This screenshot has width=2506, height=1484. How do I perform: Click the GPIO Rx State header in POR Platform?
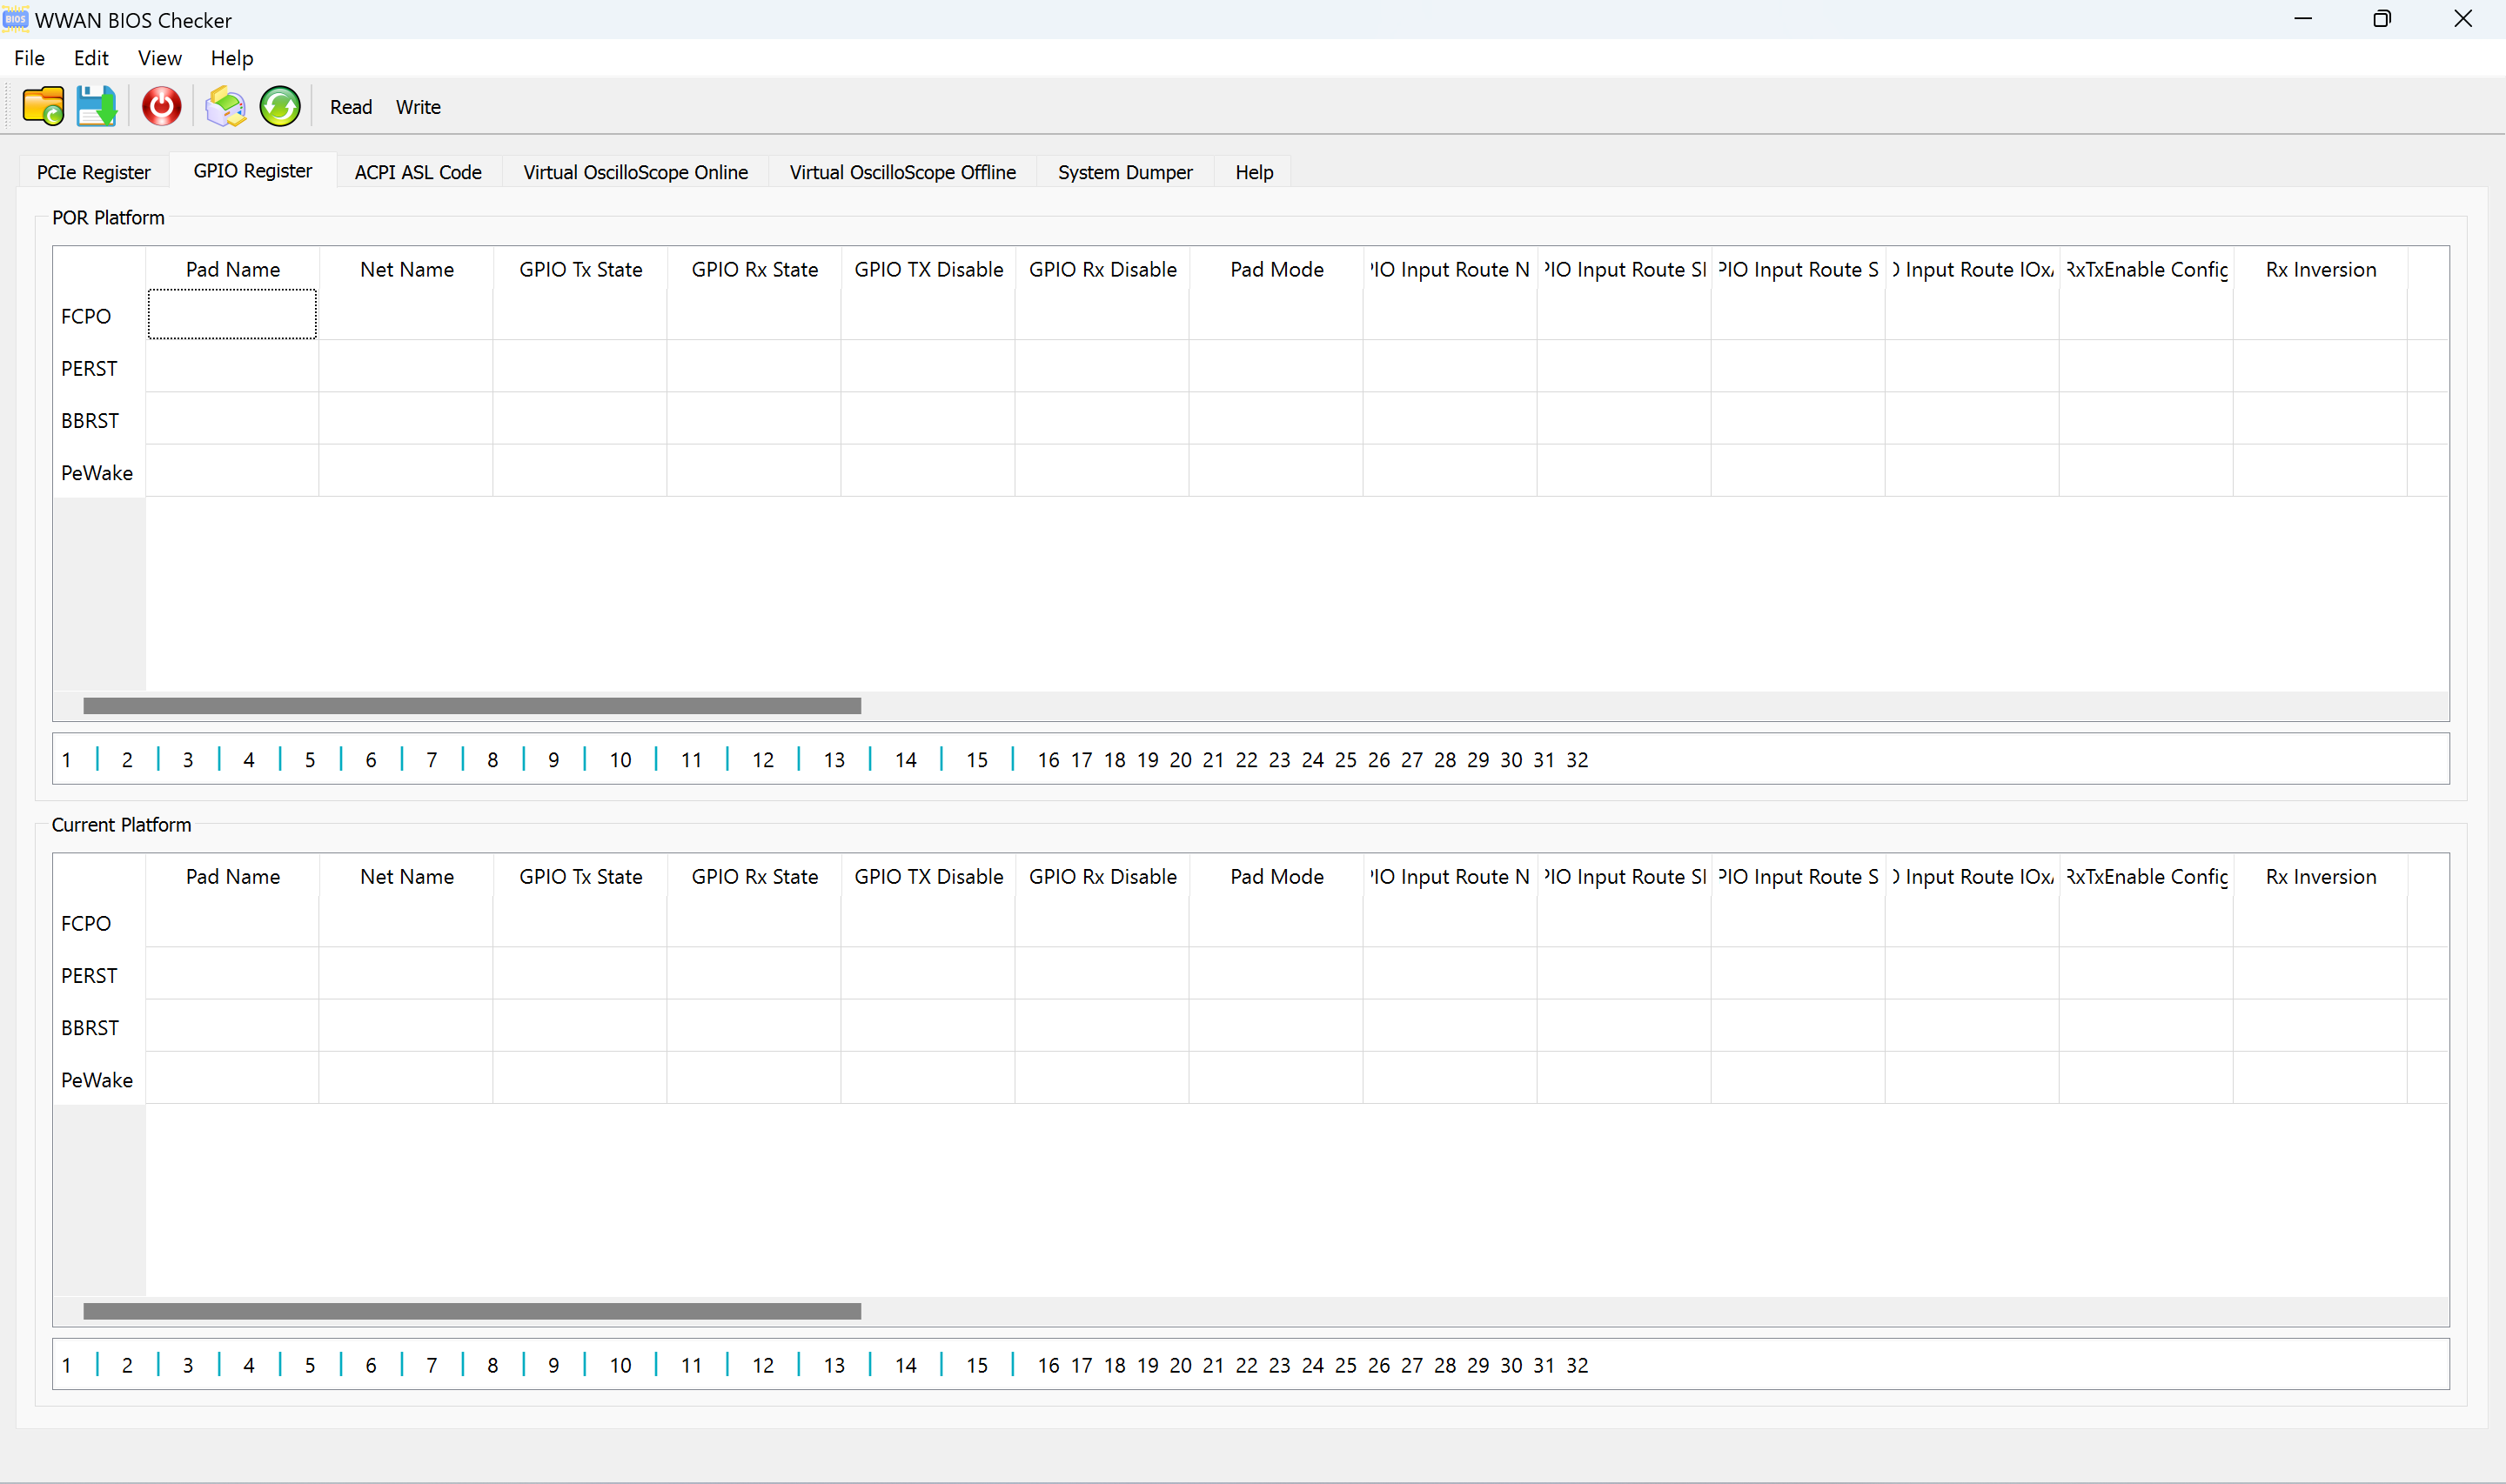754,269
